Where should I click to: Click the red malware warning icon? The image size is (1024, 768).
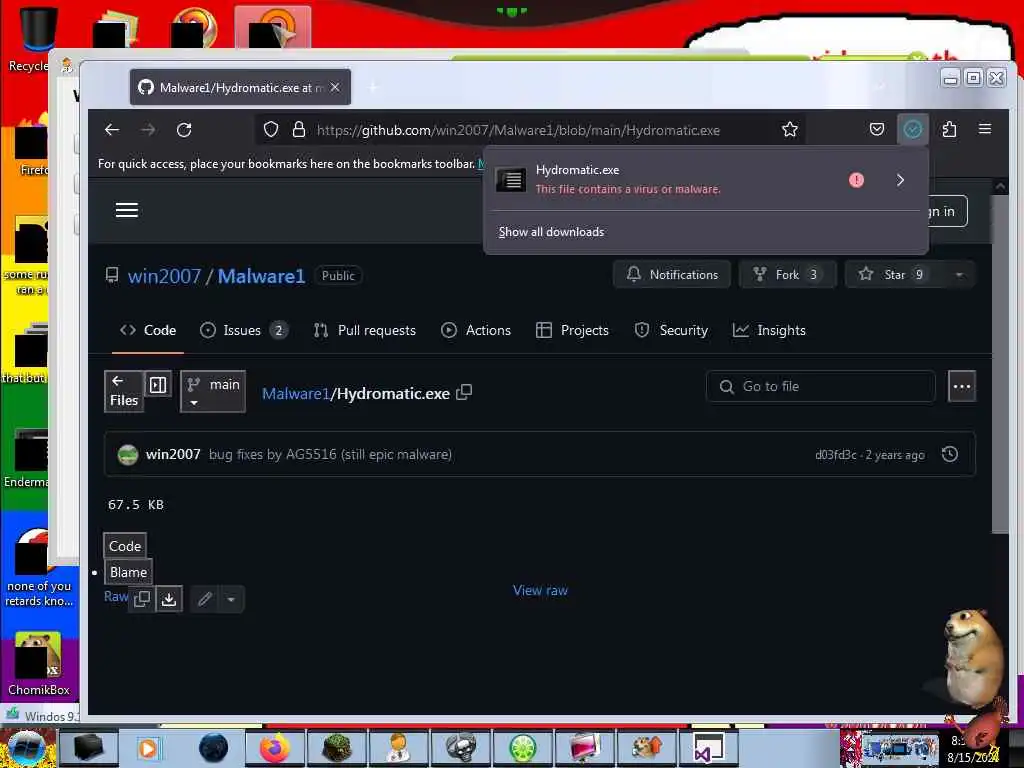[856, 180]
